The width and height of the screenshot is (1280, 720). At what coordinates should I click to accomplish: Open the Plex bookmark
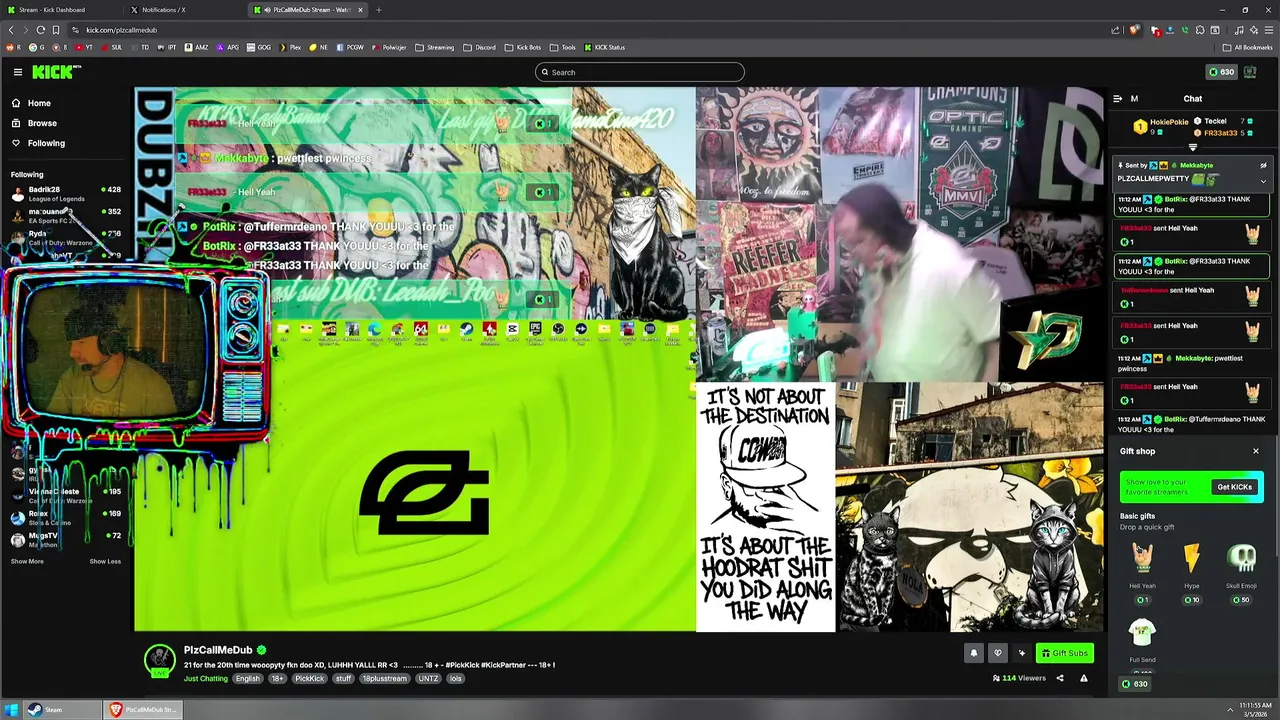(290, 47)
